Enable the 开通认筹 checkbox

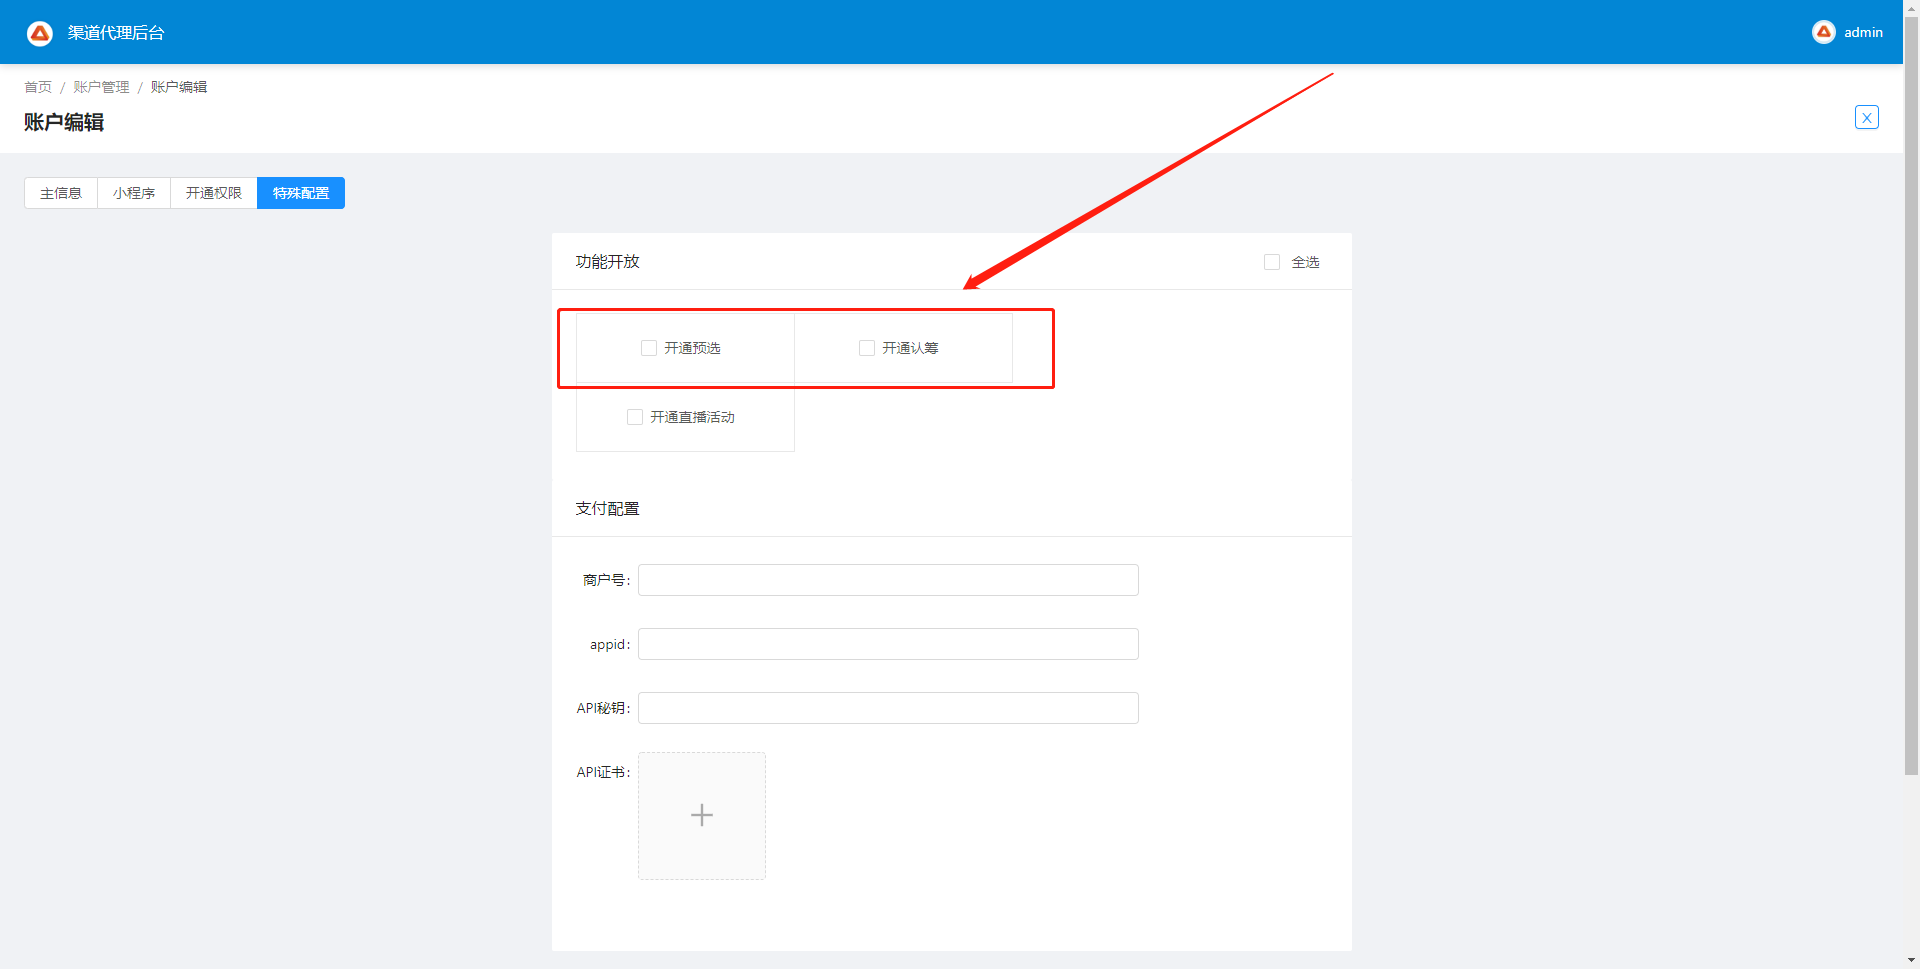coord(867,348)
